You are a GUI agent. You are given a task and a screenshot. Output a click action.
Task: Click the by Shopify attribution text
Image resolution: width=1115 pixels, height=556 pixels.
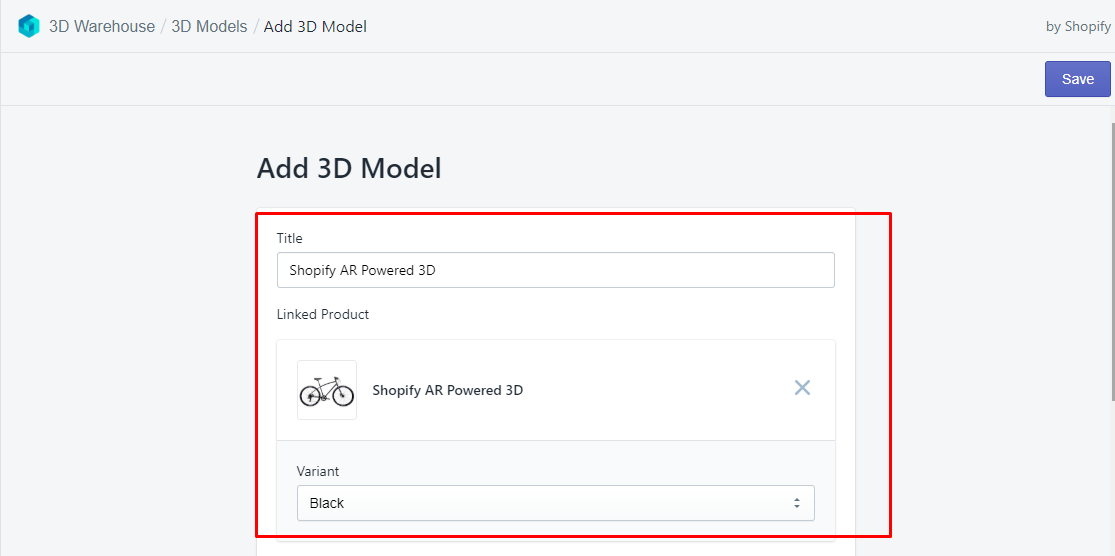click(1078, 27)
